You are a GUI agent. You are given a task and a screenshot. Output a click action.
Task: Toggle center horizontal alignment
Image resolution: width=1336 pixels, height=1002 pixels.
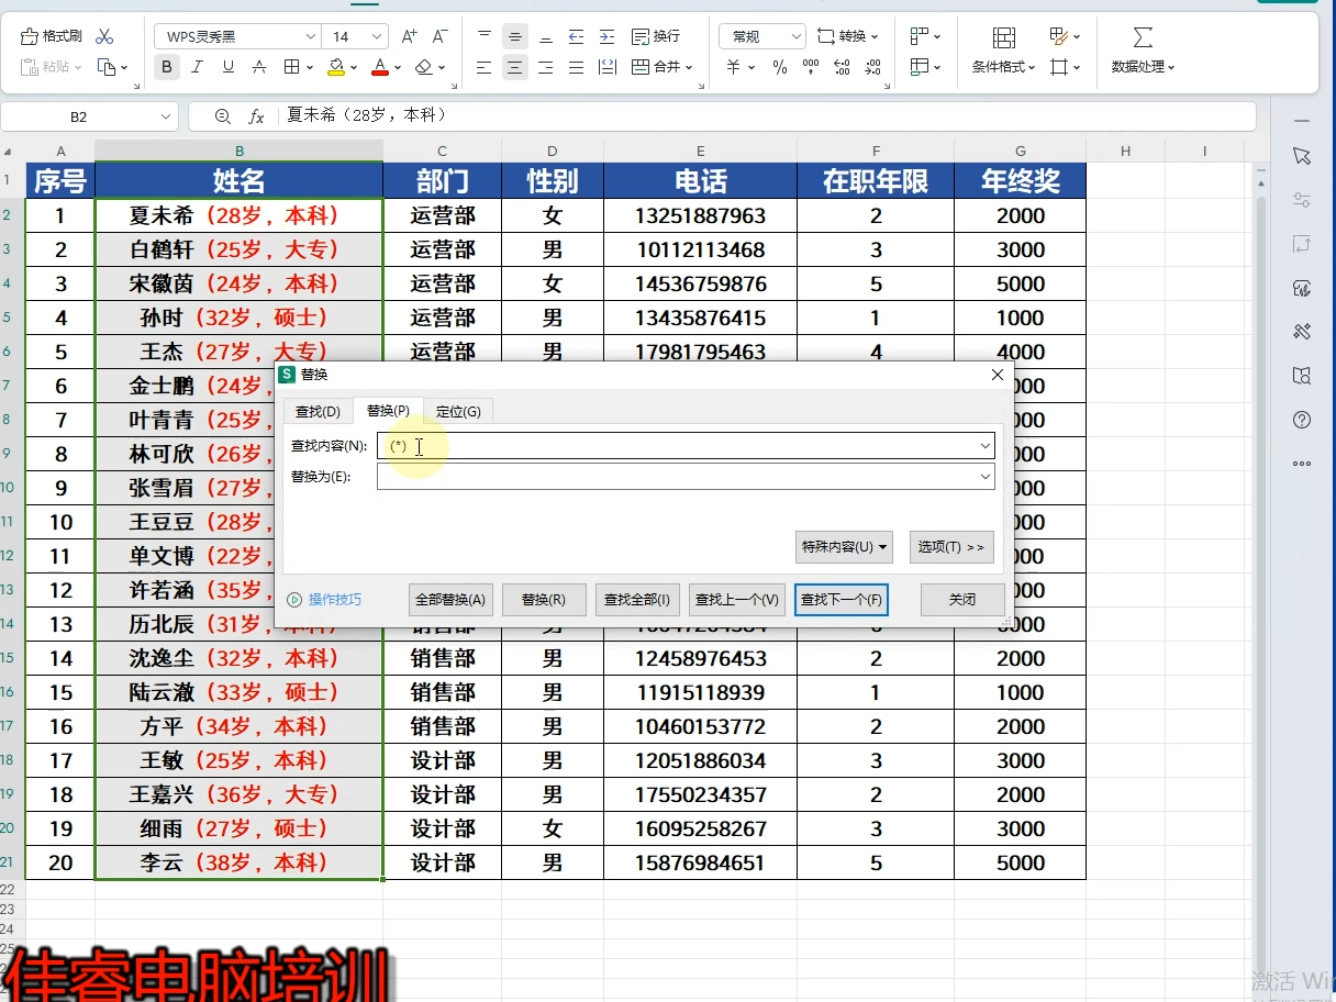pyautogui.click(x=515, y=67)
